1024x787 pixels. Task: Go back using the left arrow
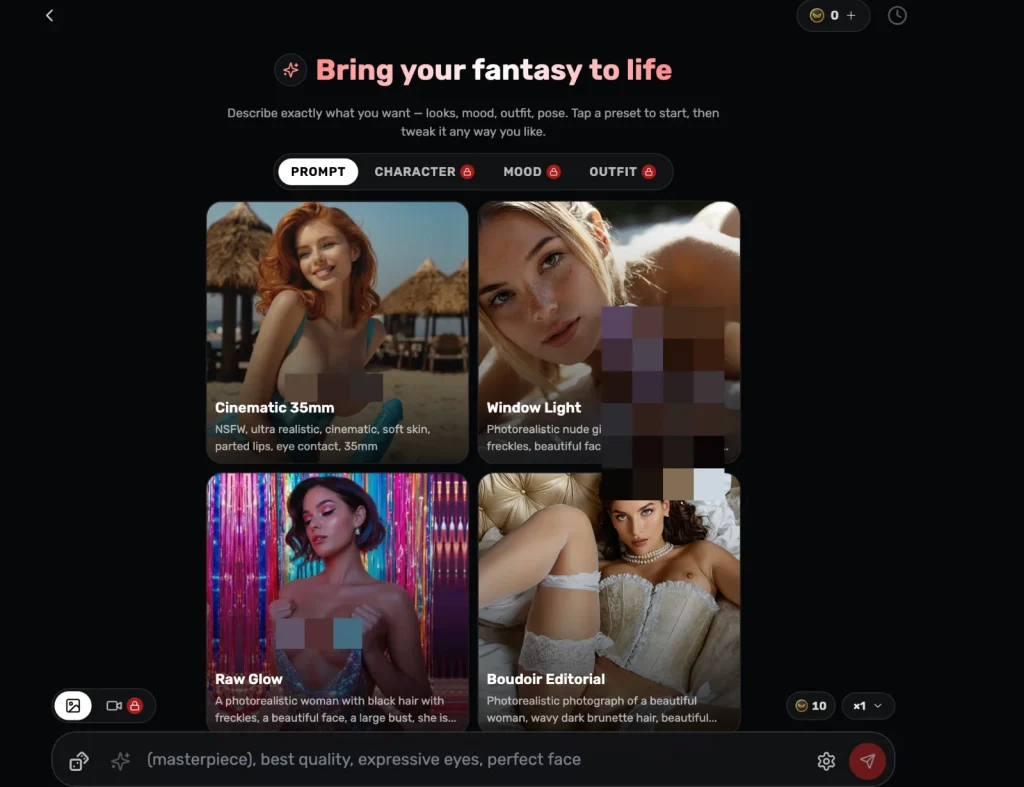pyautogui.click(x=50, y=15)
